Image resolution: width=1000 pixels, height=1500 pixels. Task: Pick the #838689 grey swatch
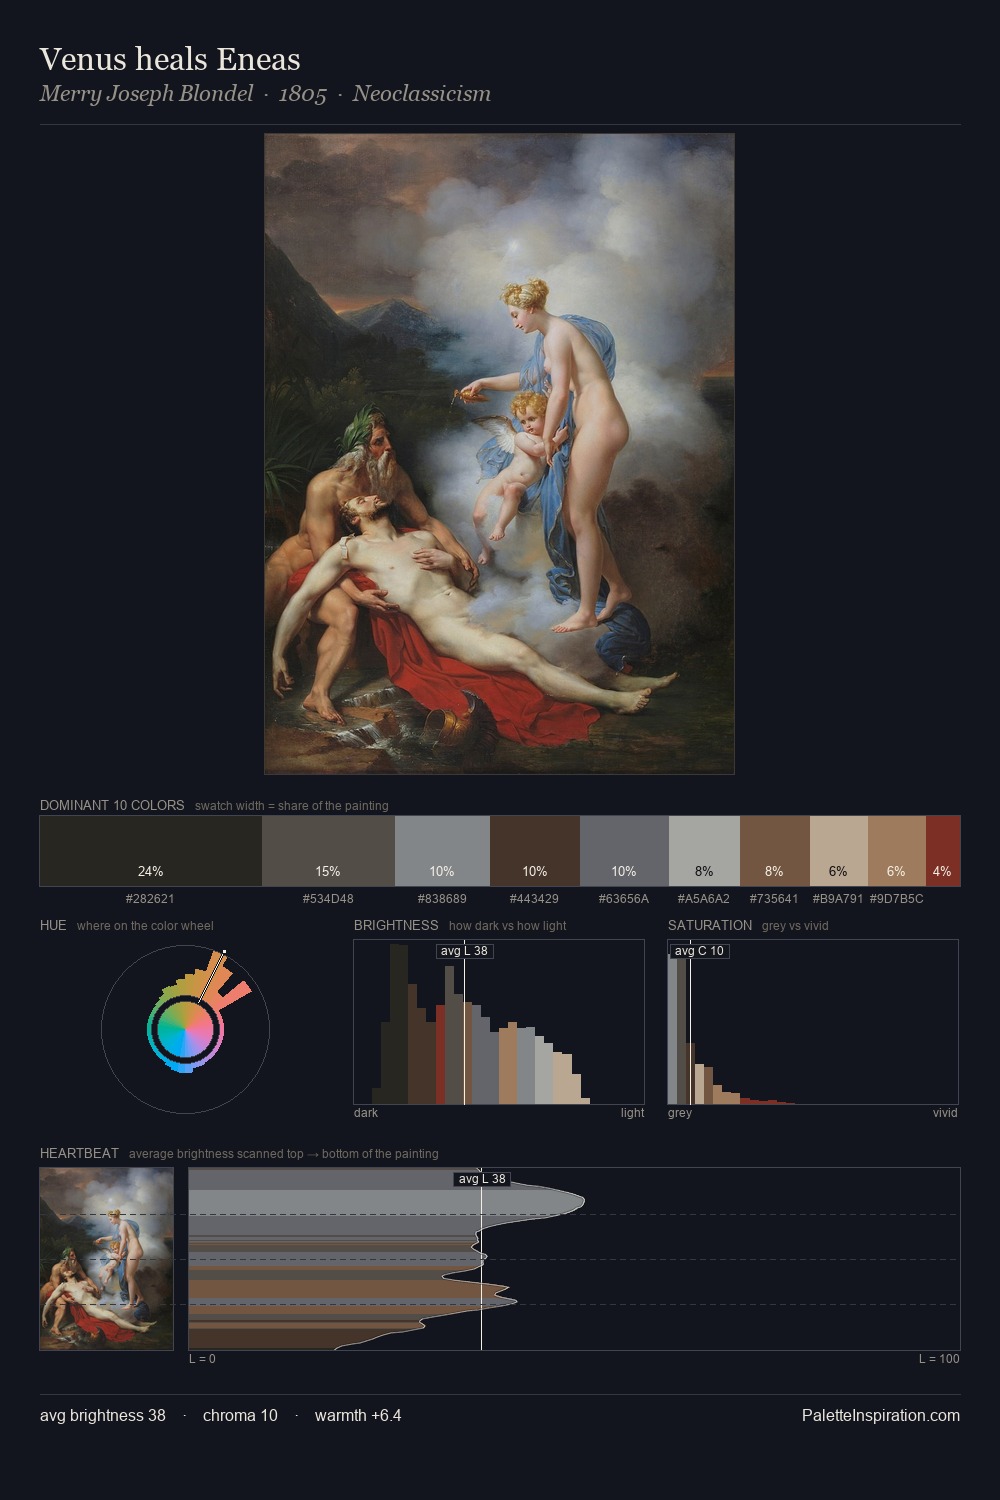442,851
